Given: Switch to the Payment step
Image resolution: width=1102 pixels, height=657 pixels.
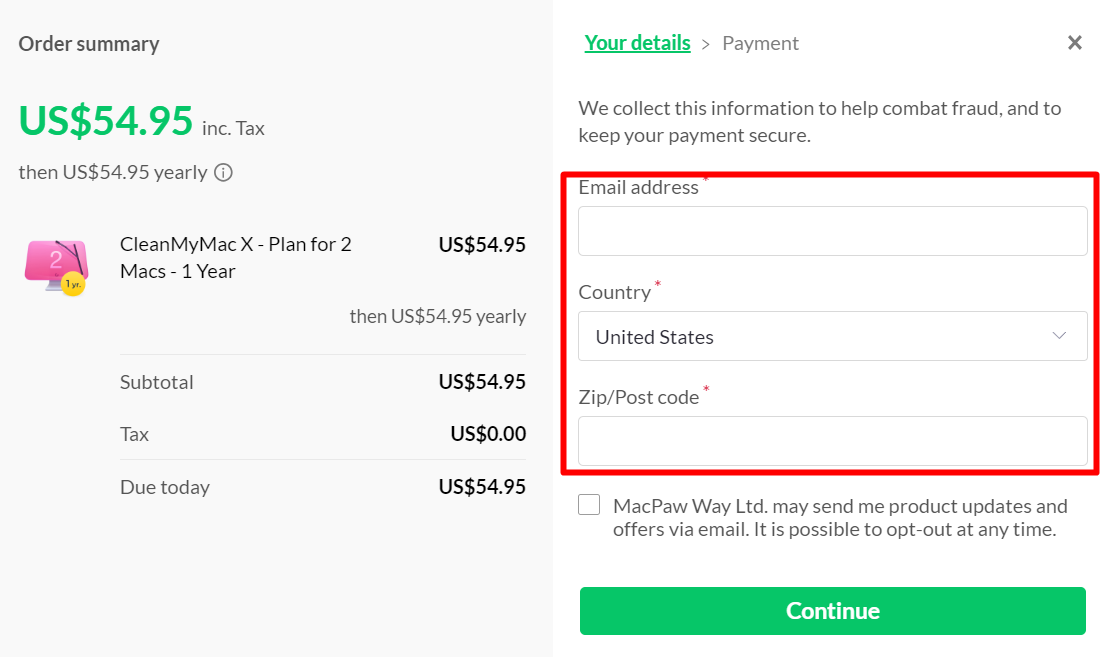Looking at the screenshot, I should click(x=761, y=43).
